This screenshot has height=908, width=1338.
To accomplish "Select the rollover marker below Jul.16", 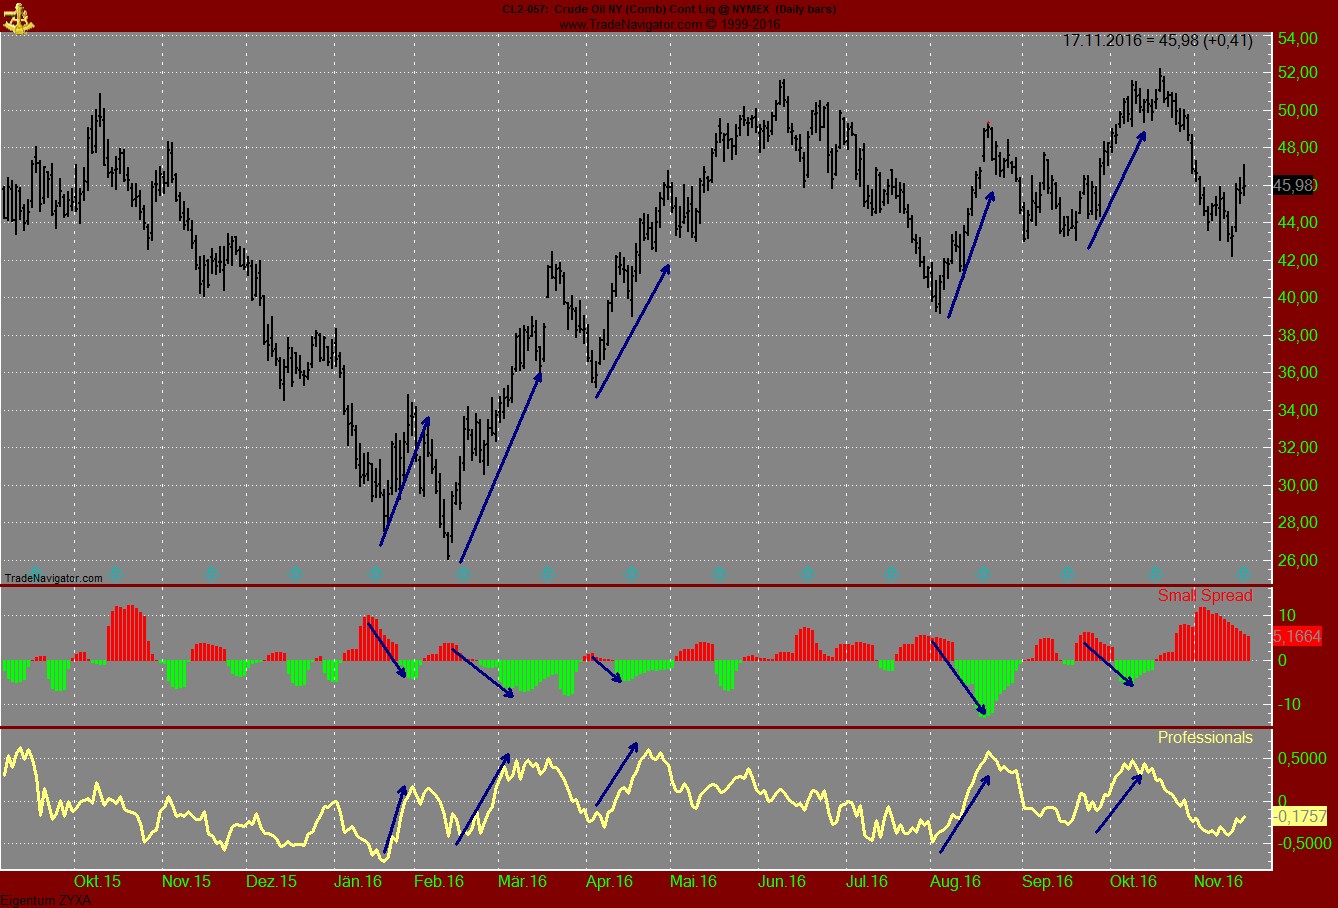I will pos(890,574).
